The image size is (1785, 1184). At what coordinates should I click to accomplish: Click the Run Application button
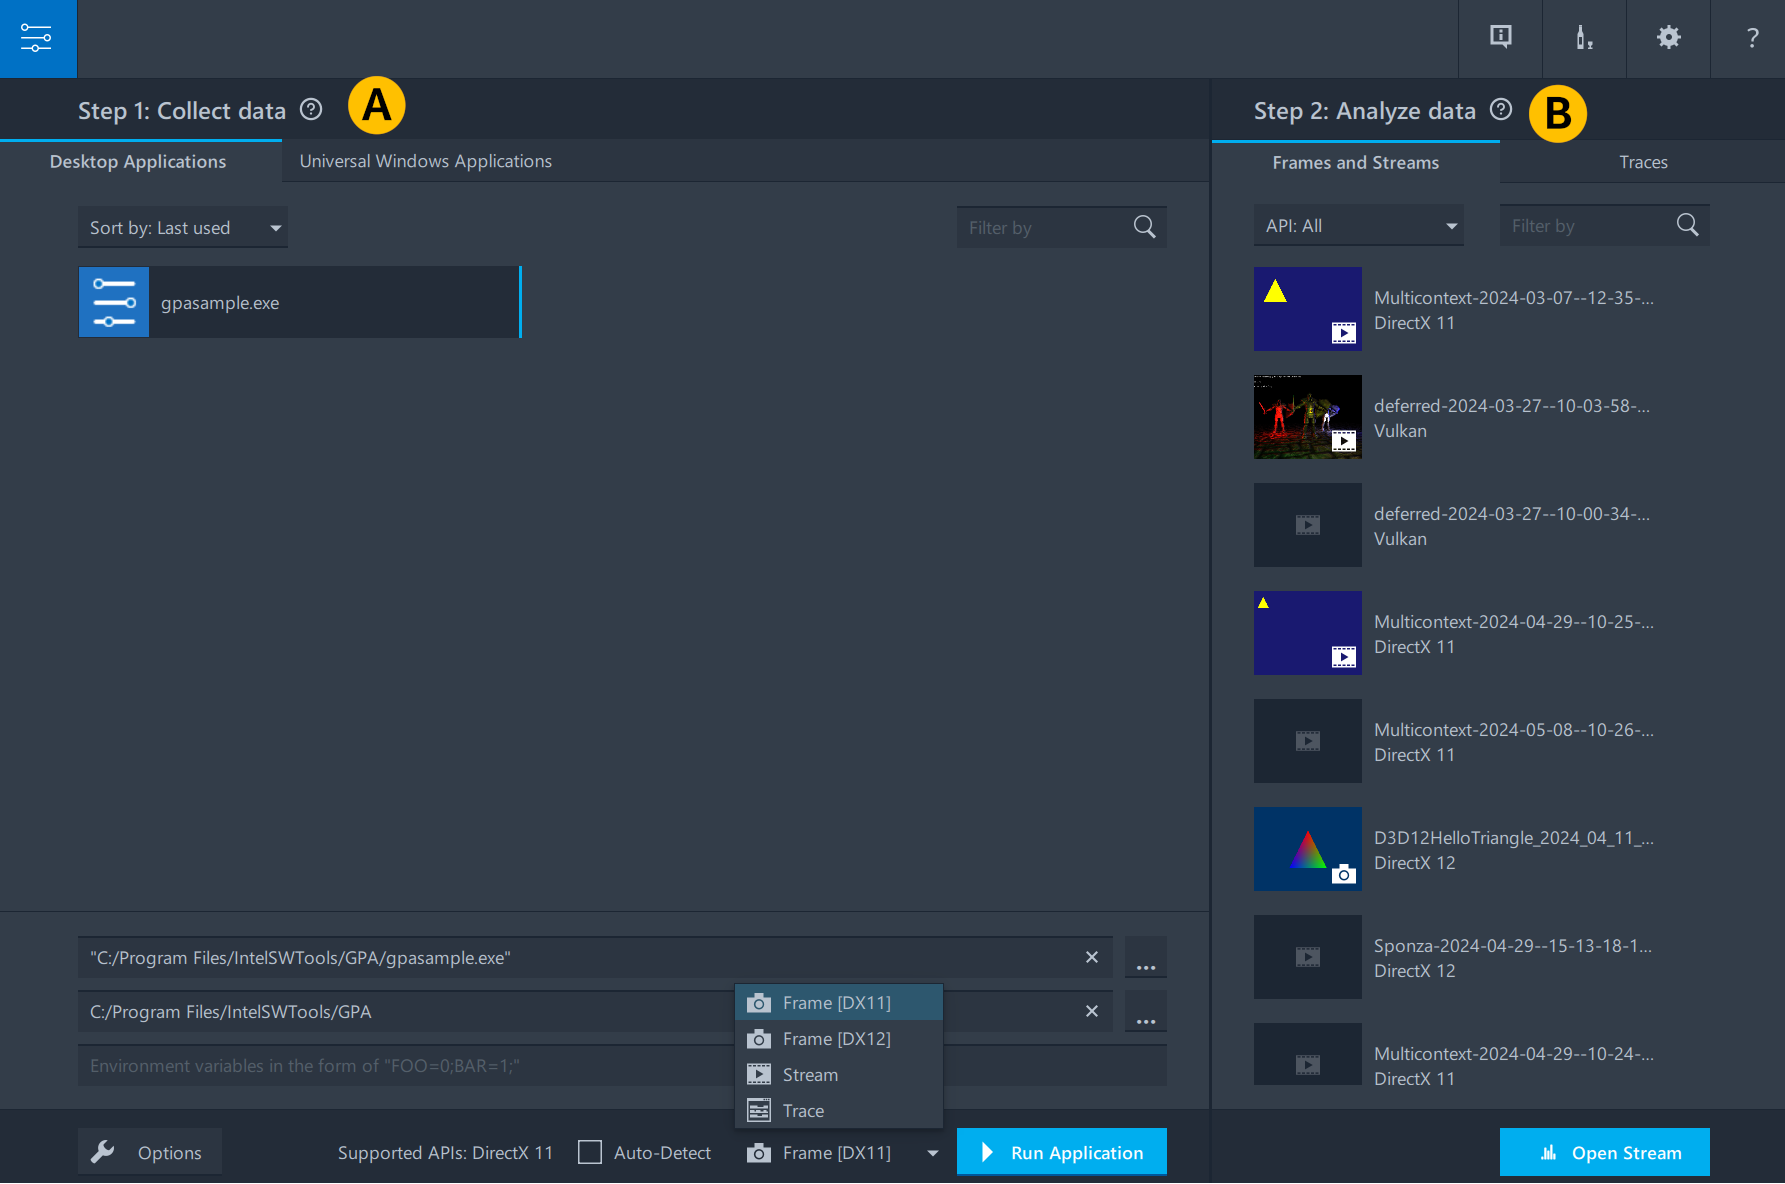[x=1061, y=1152]
